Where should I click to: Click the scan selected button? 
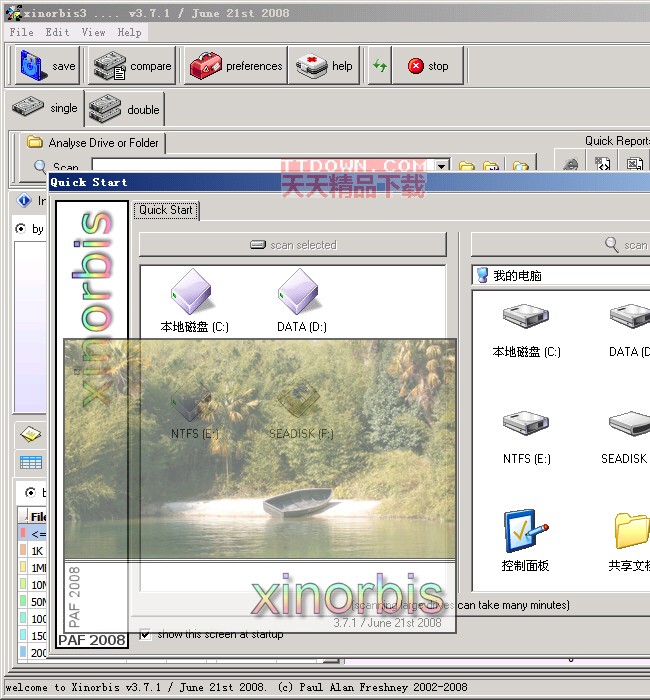293,245
